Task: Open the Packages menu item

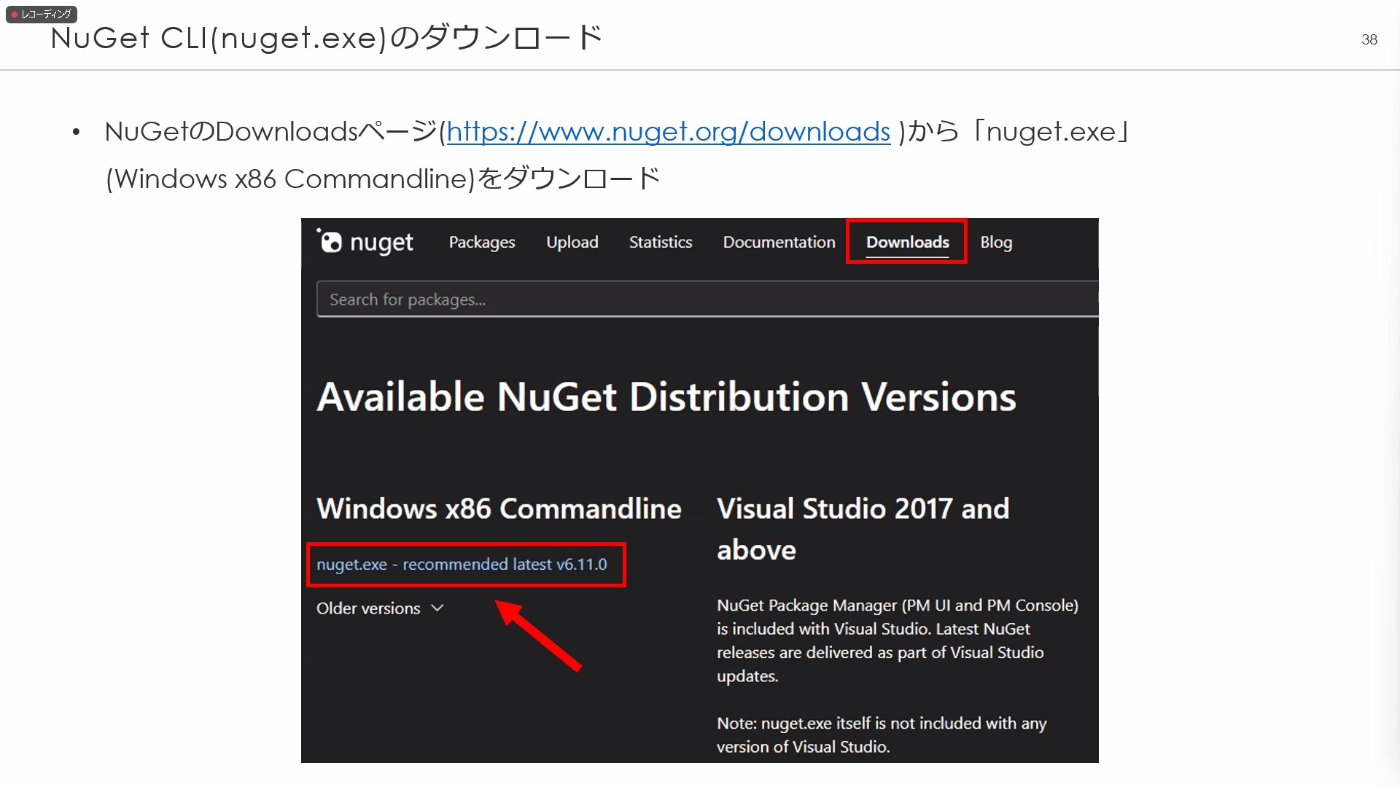Action: tap(482, 242)
